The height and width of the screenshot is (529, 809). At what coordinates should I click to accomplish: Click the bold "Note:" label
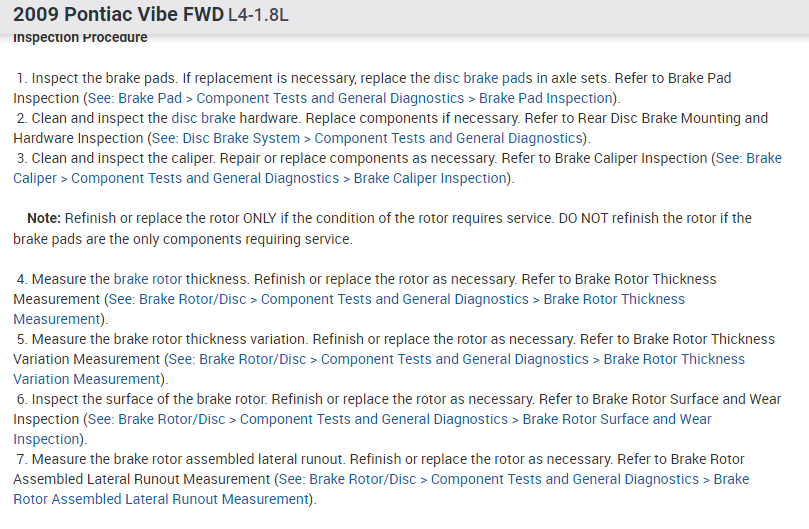(44, 218)
